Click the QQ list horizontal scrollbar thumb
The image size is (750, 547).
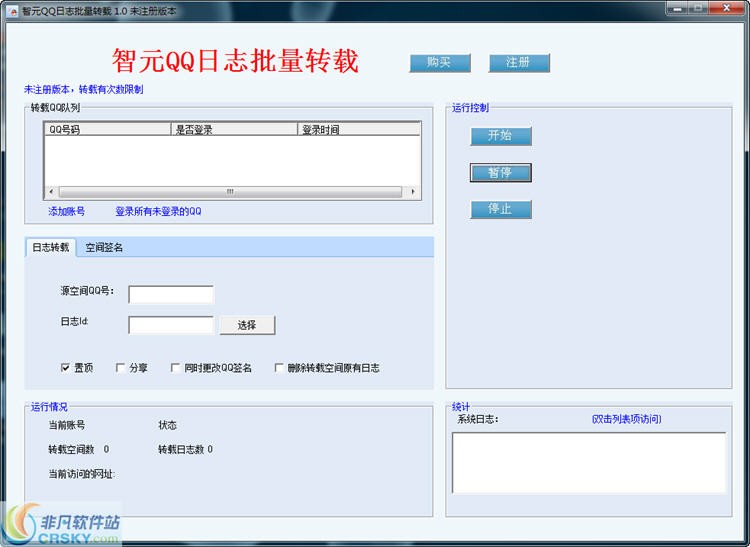[x=230, y=192]
